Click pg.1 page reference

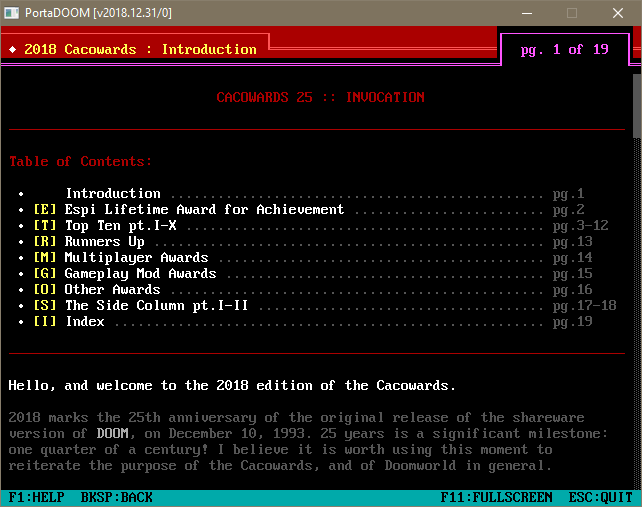point(569,194)
